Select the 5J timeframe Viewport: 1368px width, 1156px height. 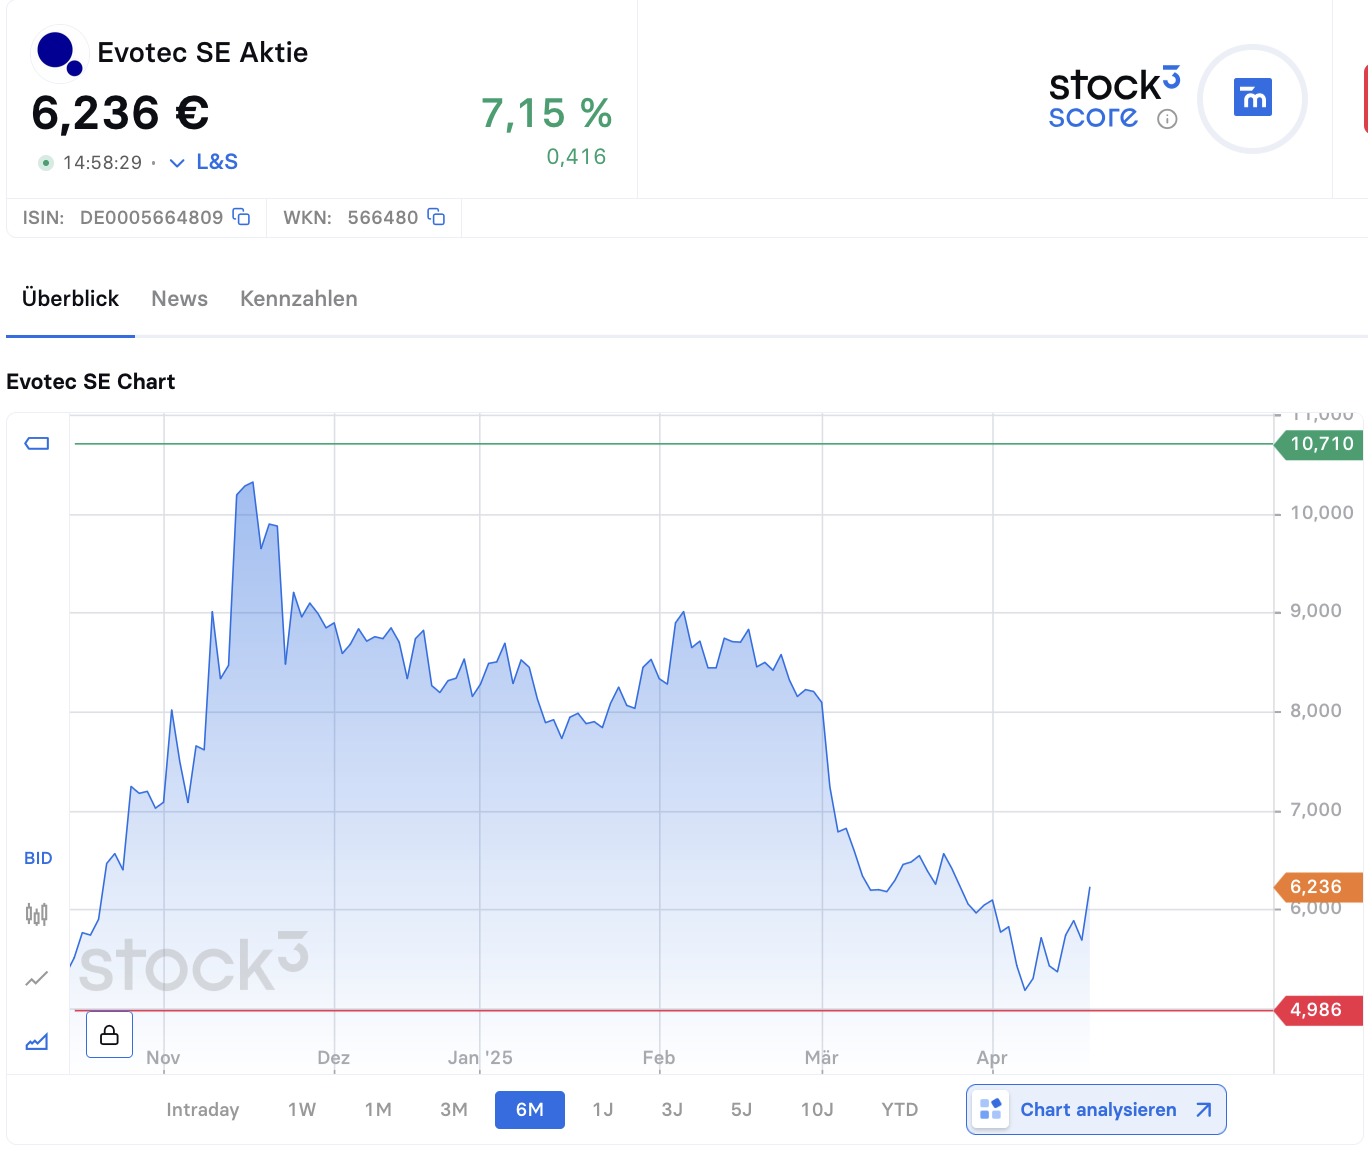[x=741, y=1110]
